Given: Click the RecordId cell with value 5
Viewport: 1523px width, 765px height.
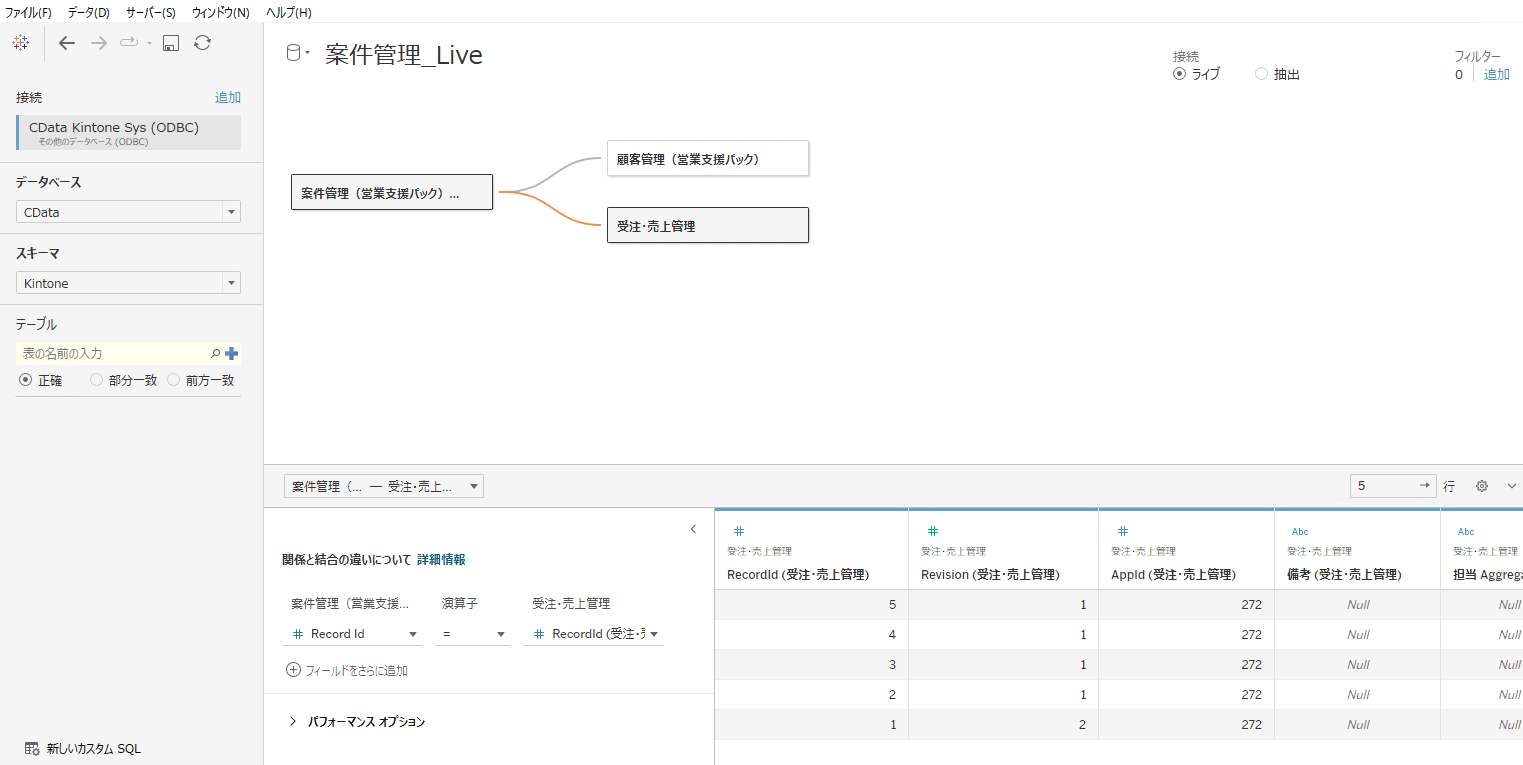Looking at the screenshot, I should (812, 604).
